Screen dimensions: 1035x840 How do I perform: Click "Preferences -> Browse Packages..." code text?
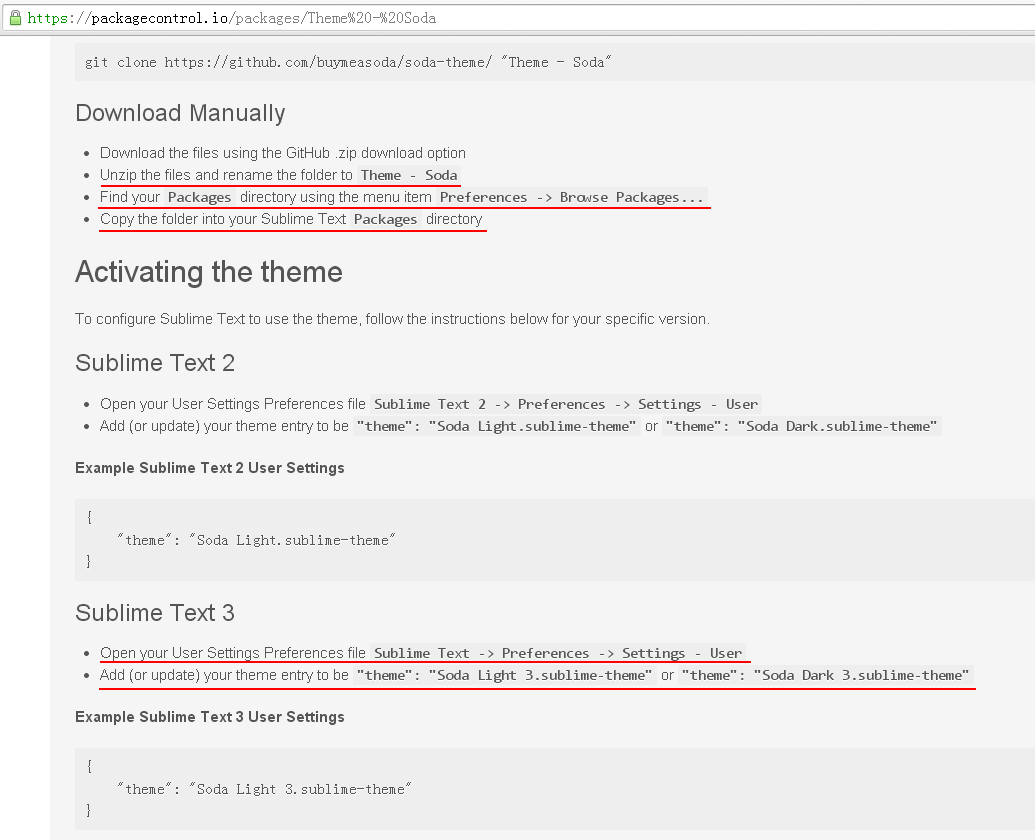pyautogui.click(x=572, y=197)
